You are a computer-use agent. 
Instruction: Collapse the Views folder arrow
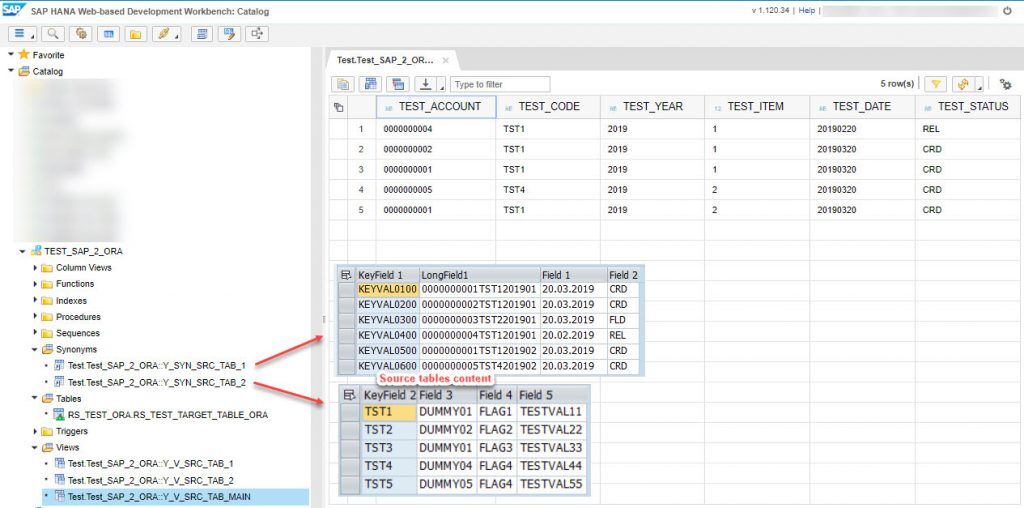coord(35,447)
